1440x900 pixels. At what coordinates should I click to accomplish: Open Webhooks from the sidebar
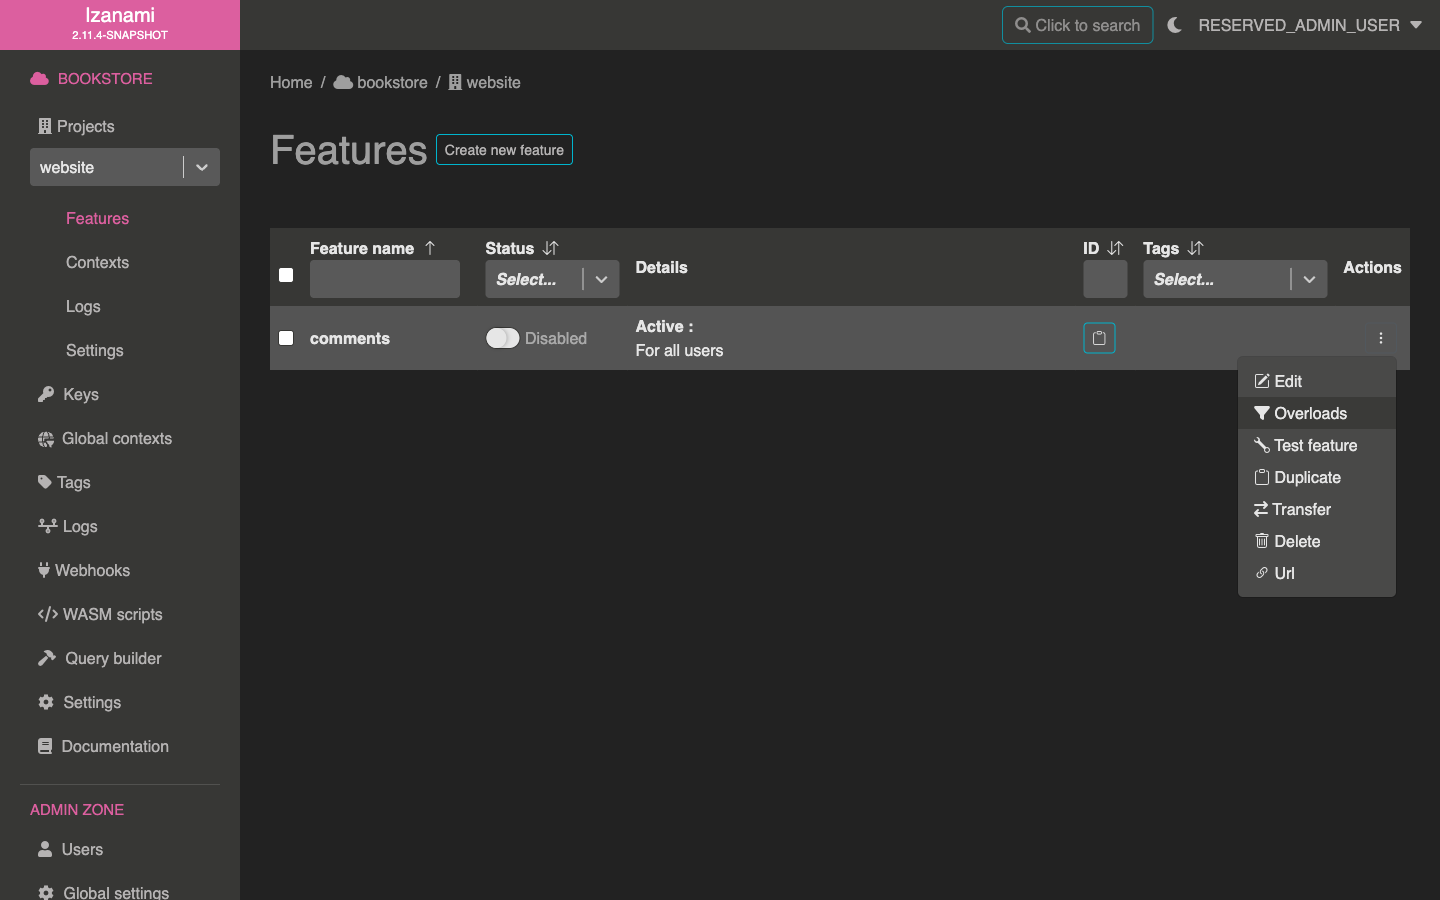click(92, 570)
